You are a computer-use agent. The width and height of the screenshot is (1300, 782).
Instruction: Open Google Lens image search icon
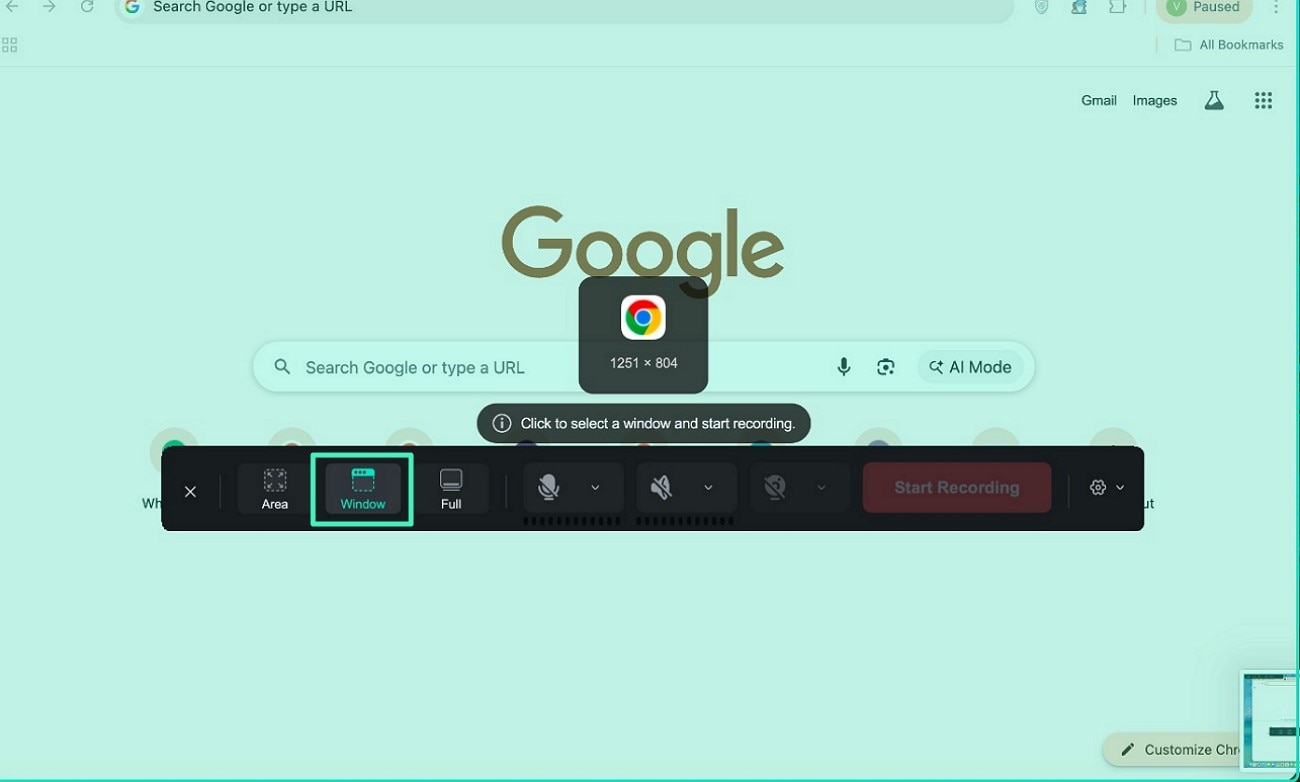pos(886,367)
